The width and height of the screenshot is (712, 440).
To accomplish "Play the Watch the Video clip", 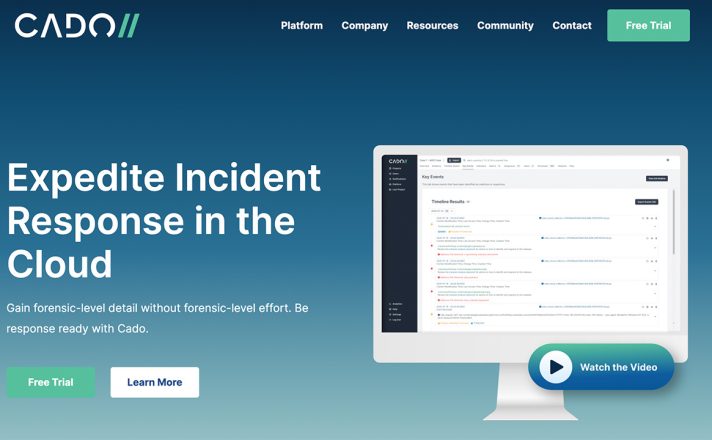I will pos(601,367).
